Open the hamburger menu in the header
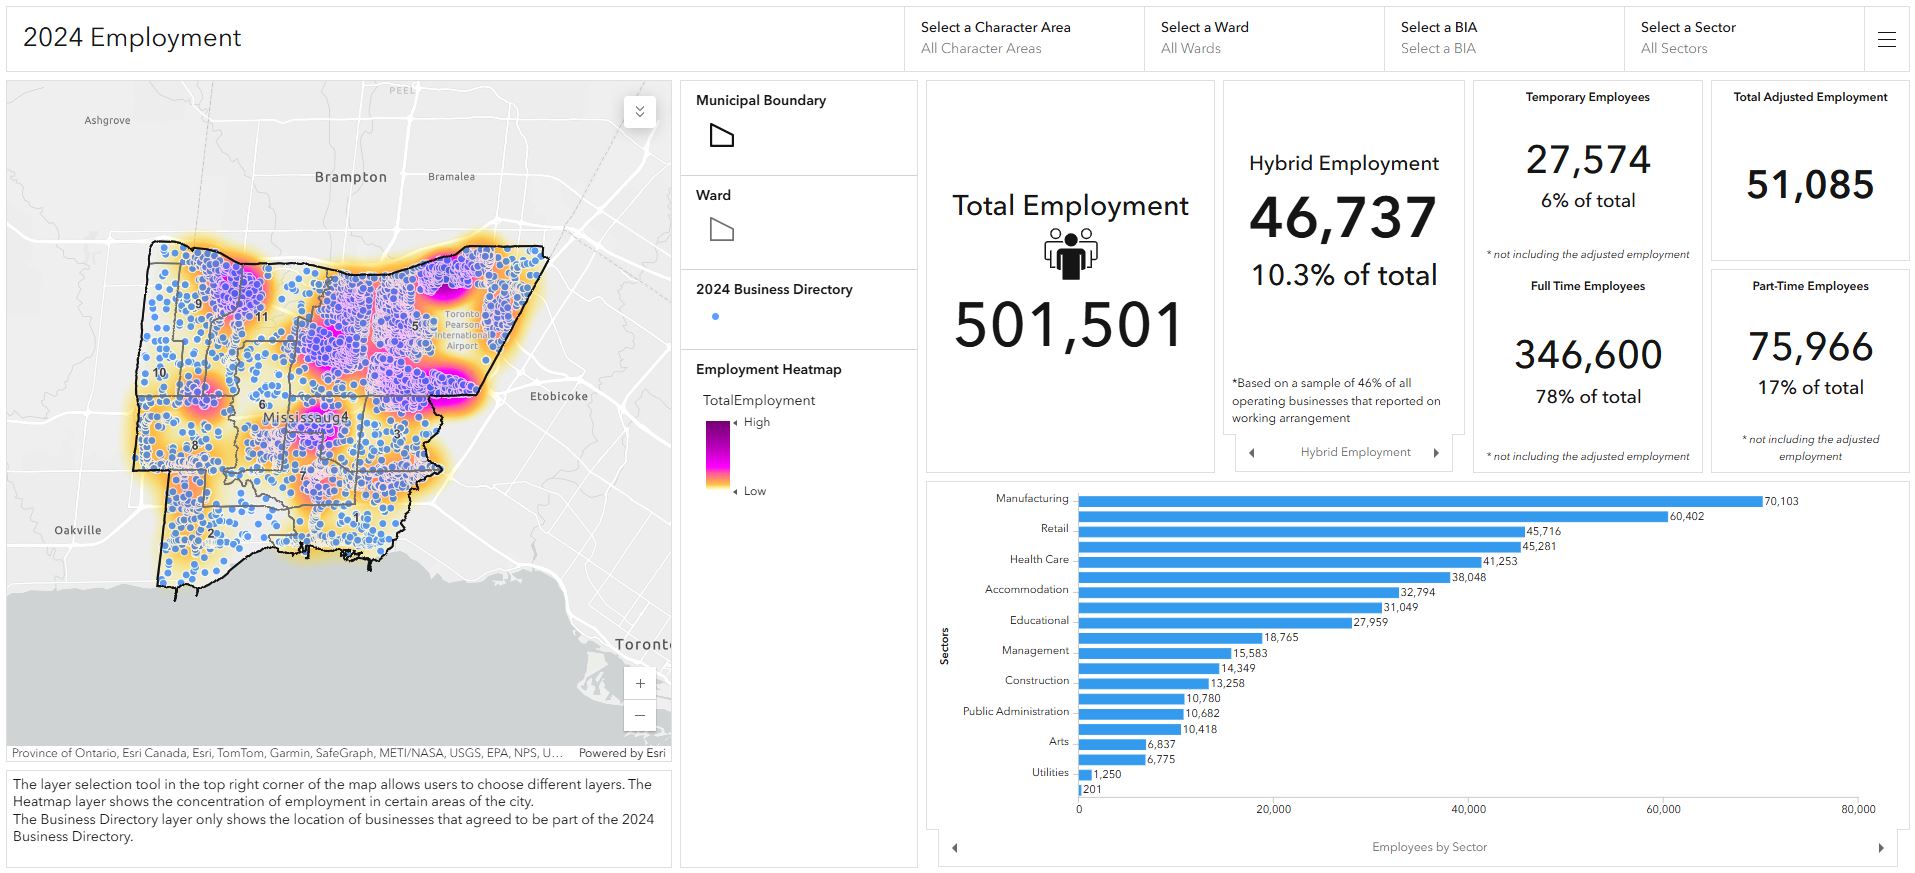 pos(1886,40)
